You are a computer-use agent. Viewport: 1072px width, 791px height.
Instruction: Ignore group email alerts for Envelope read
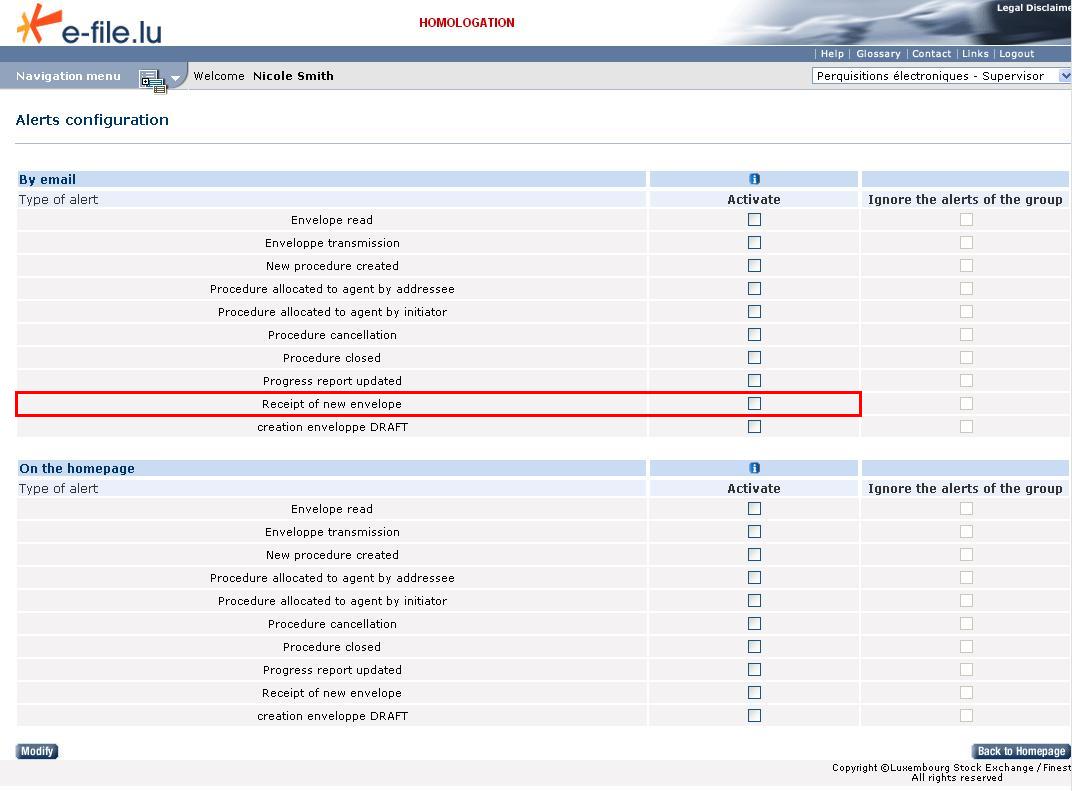point(966,219)
